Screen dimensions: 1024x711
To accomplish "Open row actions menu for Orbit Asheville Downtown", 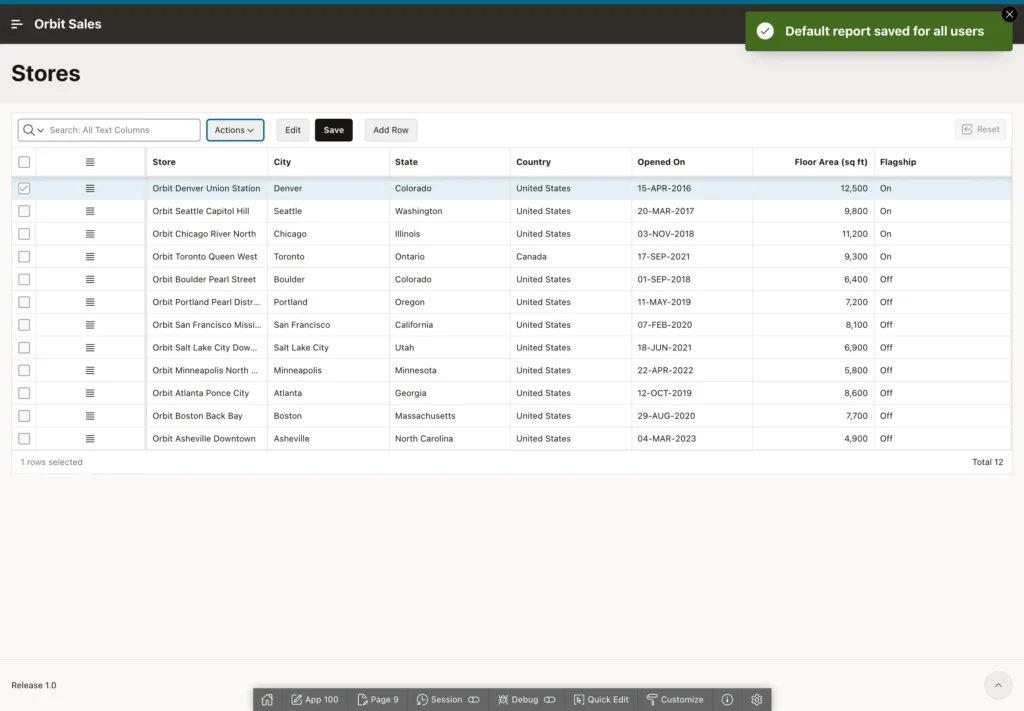I will 90,439.
